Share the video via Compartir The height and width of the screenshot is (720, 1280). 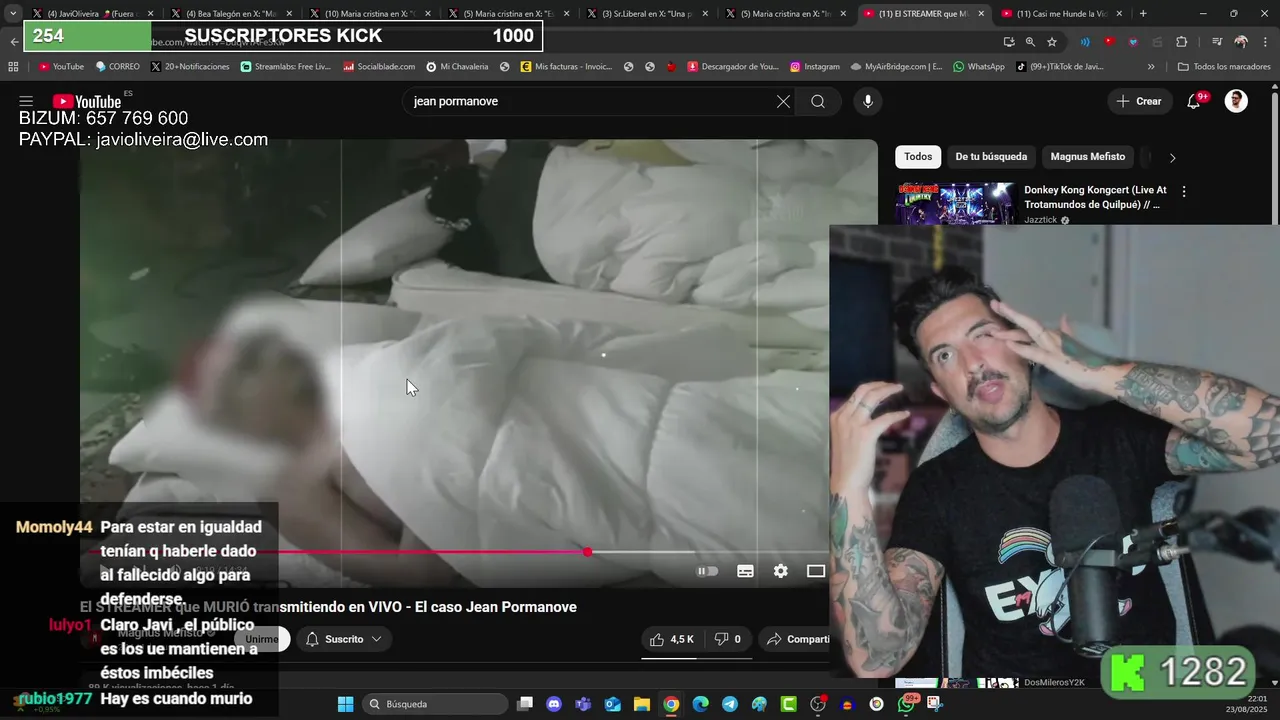click(797, 639)
